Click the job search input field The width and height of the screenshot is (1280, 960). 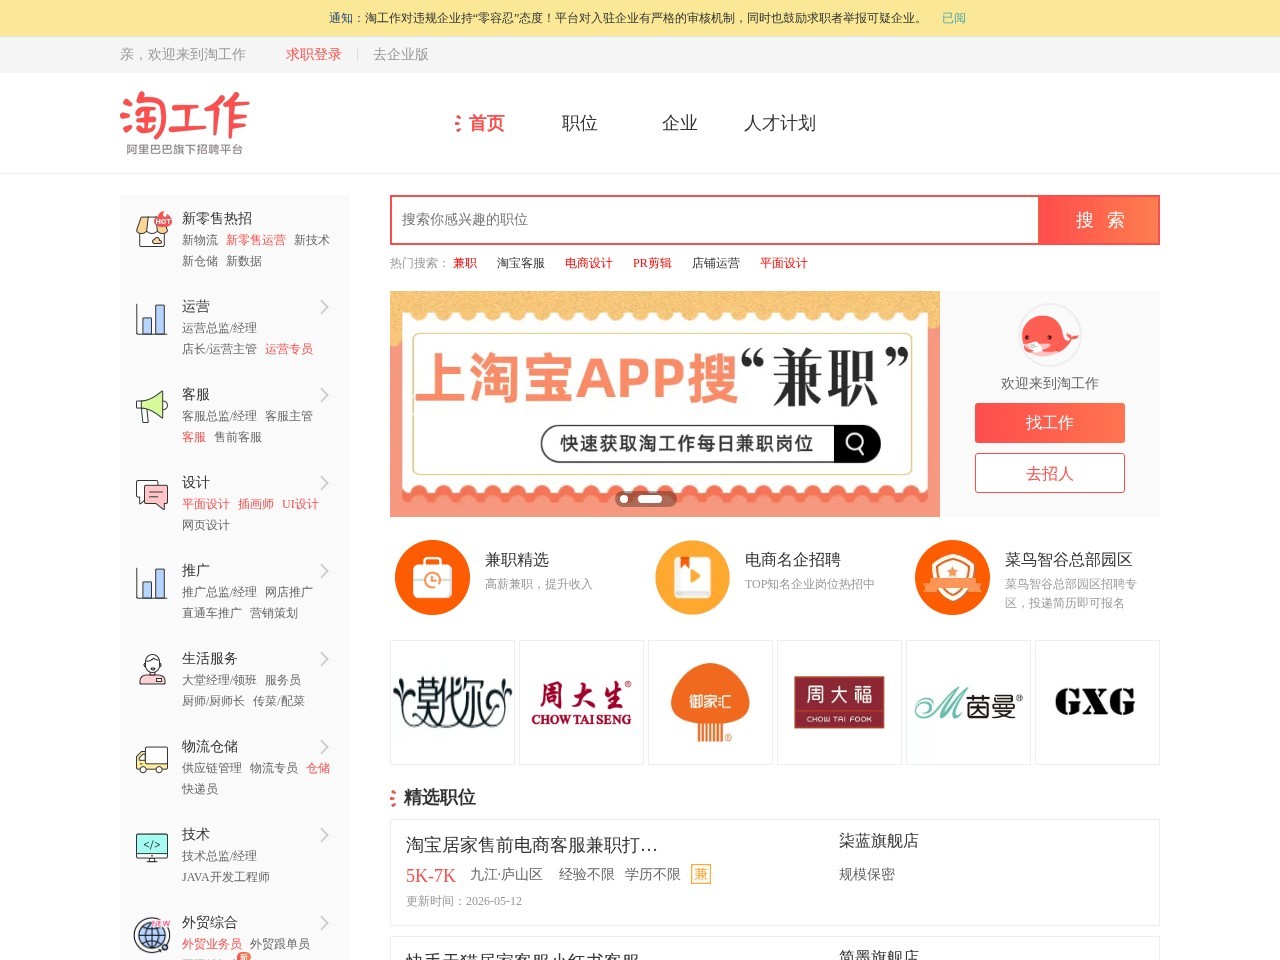(715, 220)
